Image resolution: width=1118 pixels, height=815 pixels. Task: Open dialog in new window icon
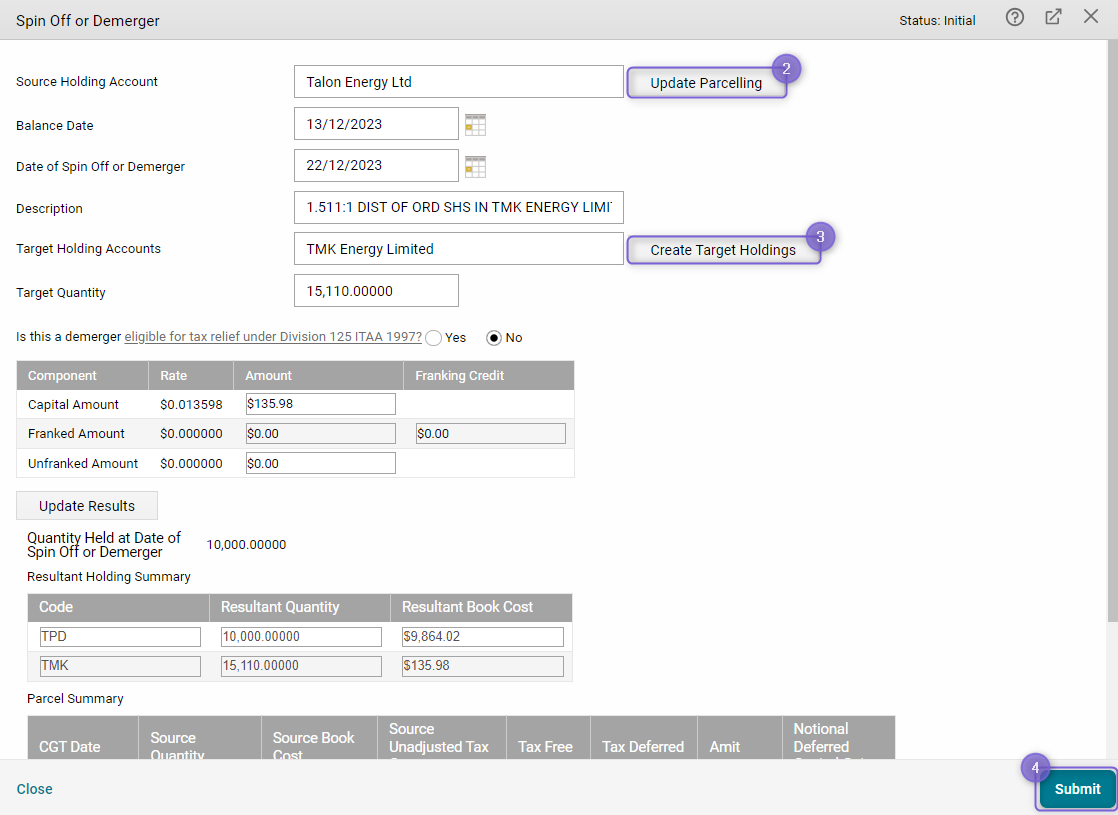[x=1053, y=17]
